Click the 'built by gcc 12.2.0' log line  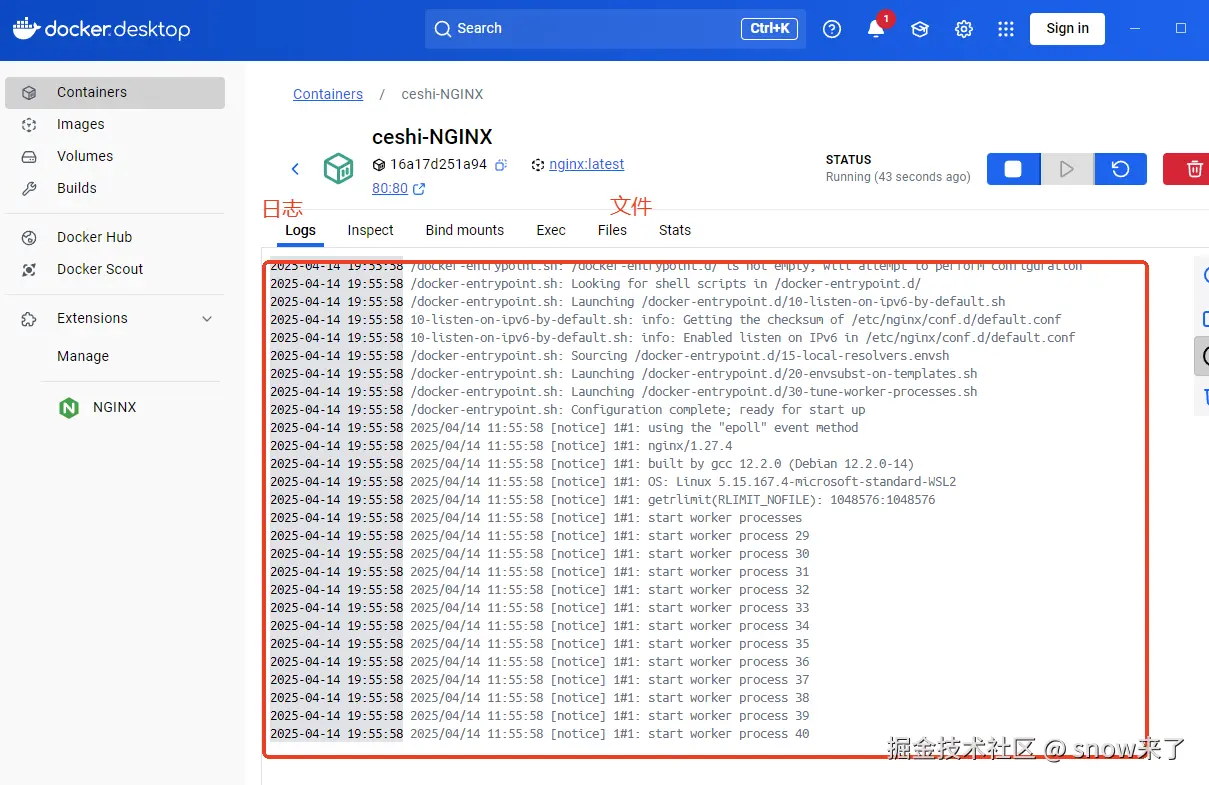592,464
